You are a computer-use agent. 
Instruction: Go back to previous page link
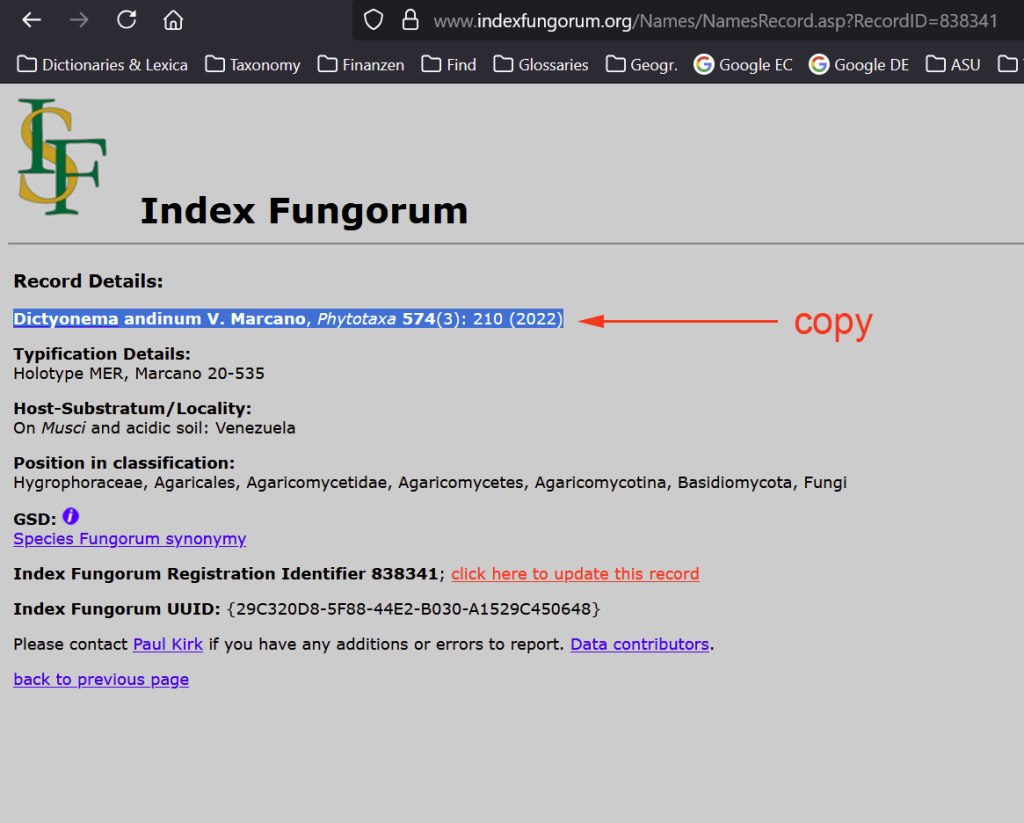point(101,680)
